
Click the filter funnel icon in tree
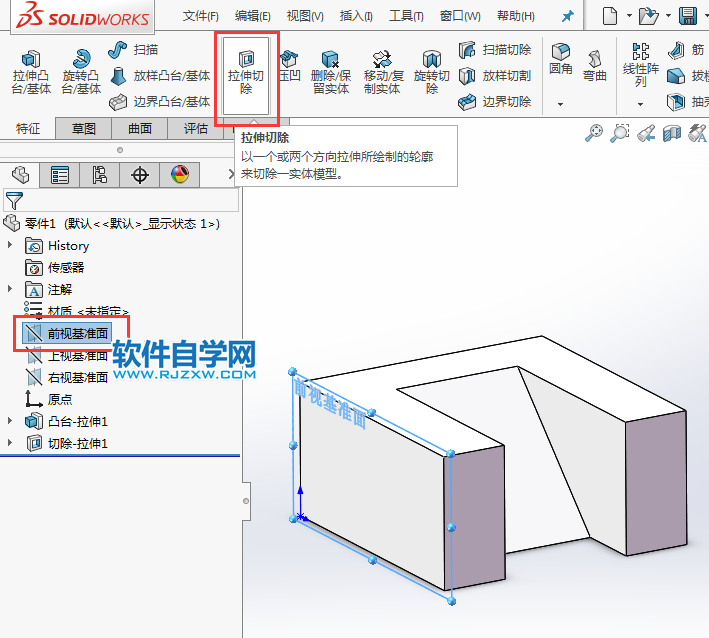[x=14, y=200]
